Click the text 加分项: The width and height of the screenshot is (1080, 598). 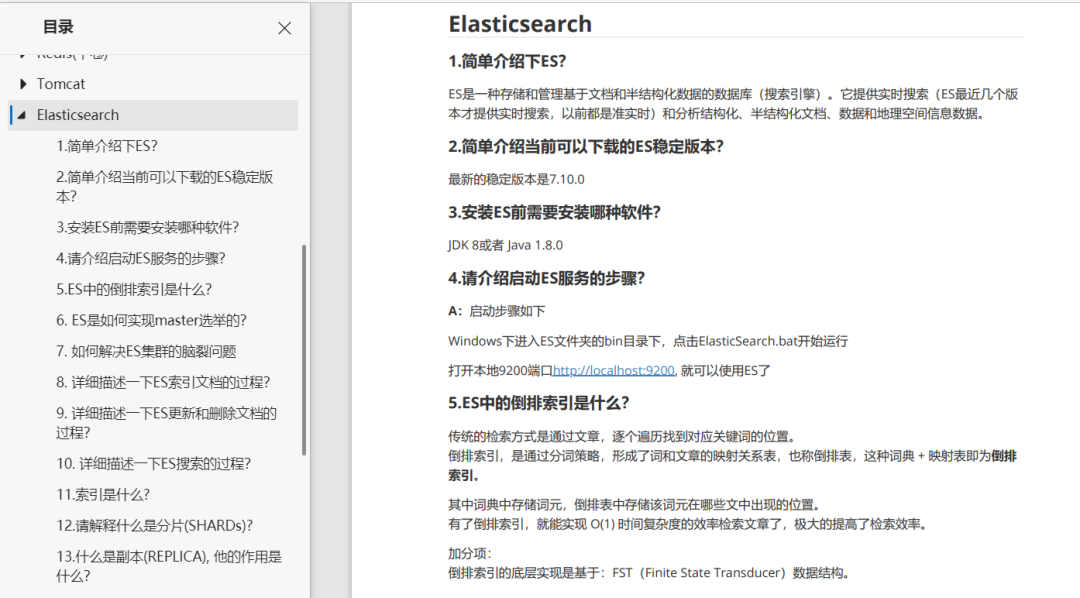469,553
